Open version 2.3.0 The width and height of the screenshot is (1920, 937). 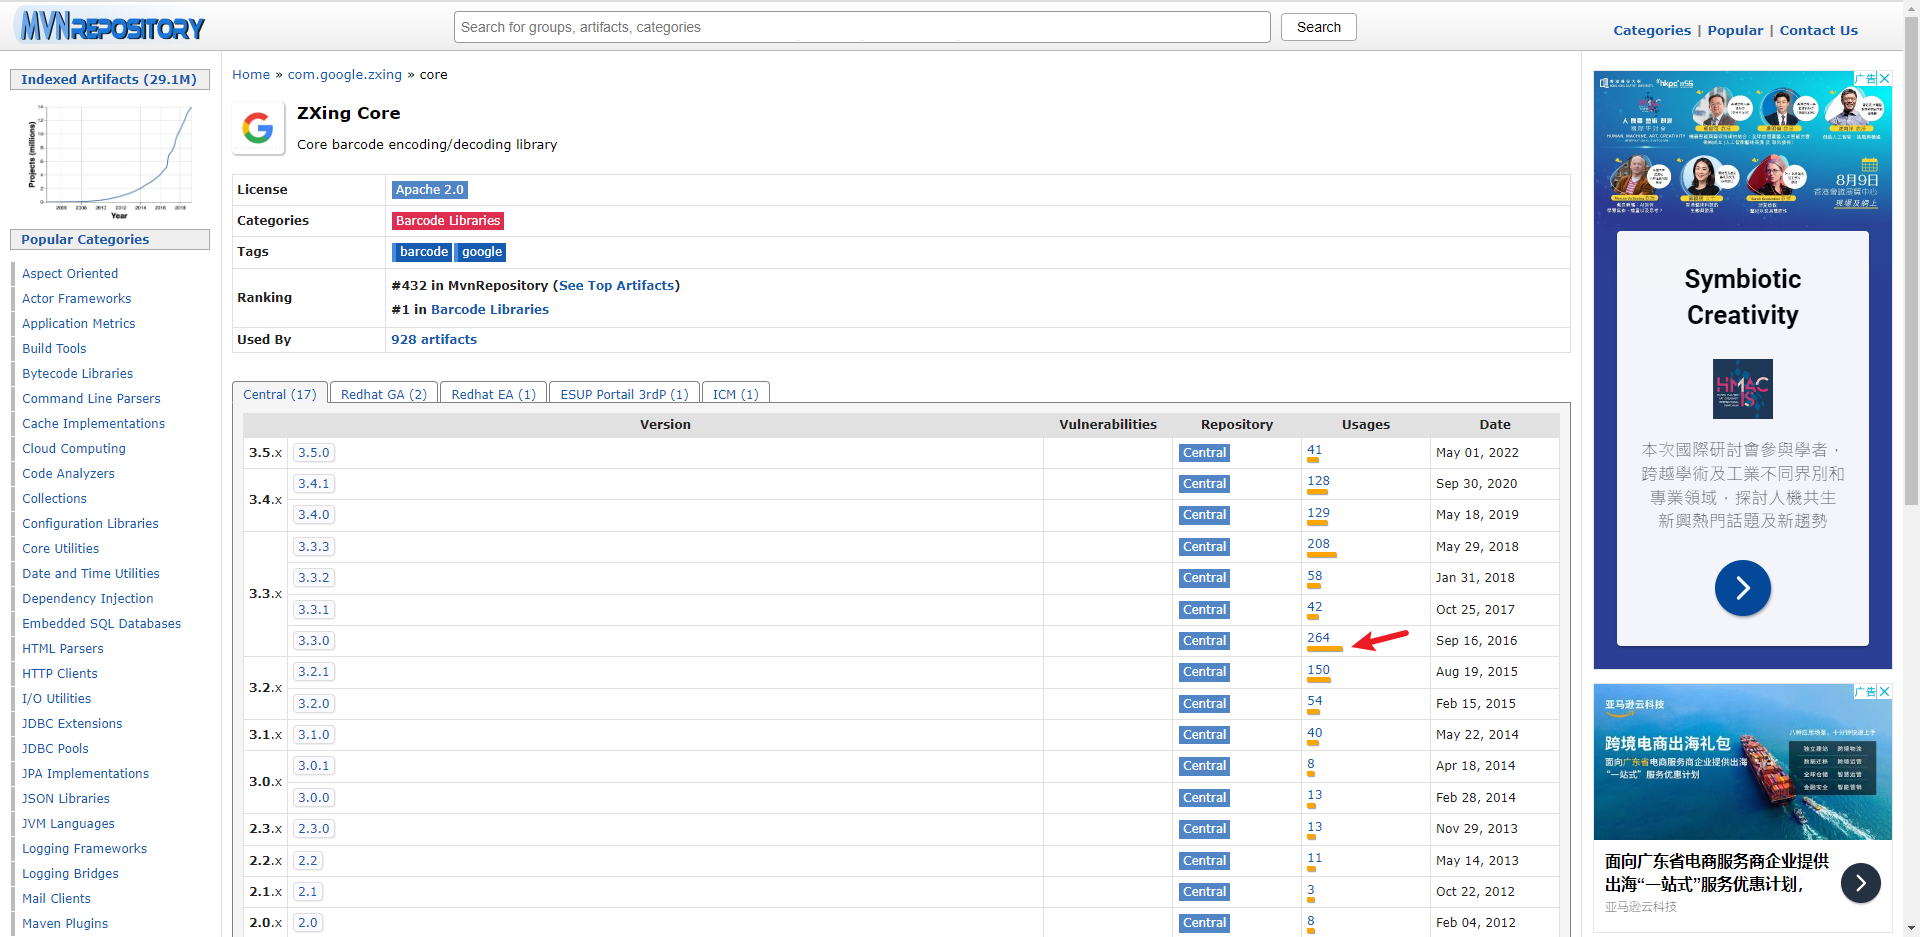tap(314, 828)
